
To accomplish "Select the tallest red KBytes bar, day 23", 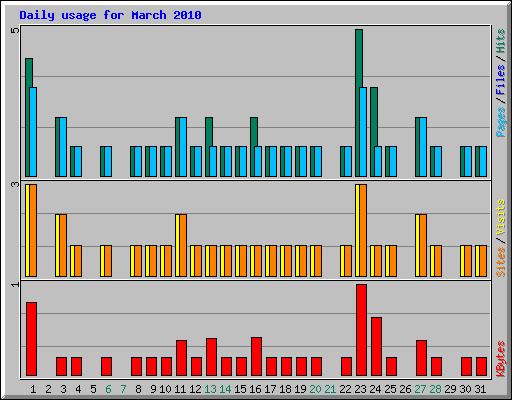I will point(361,330).
